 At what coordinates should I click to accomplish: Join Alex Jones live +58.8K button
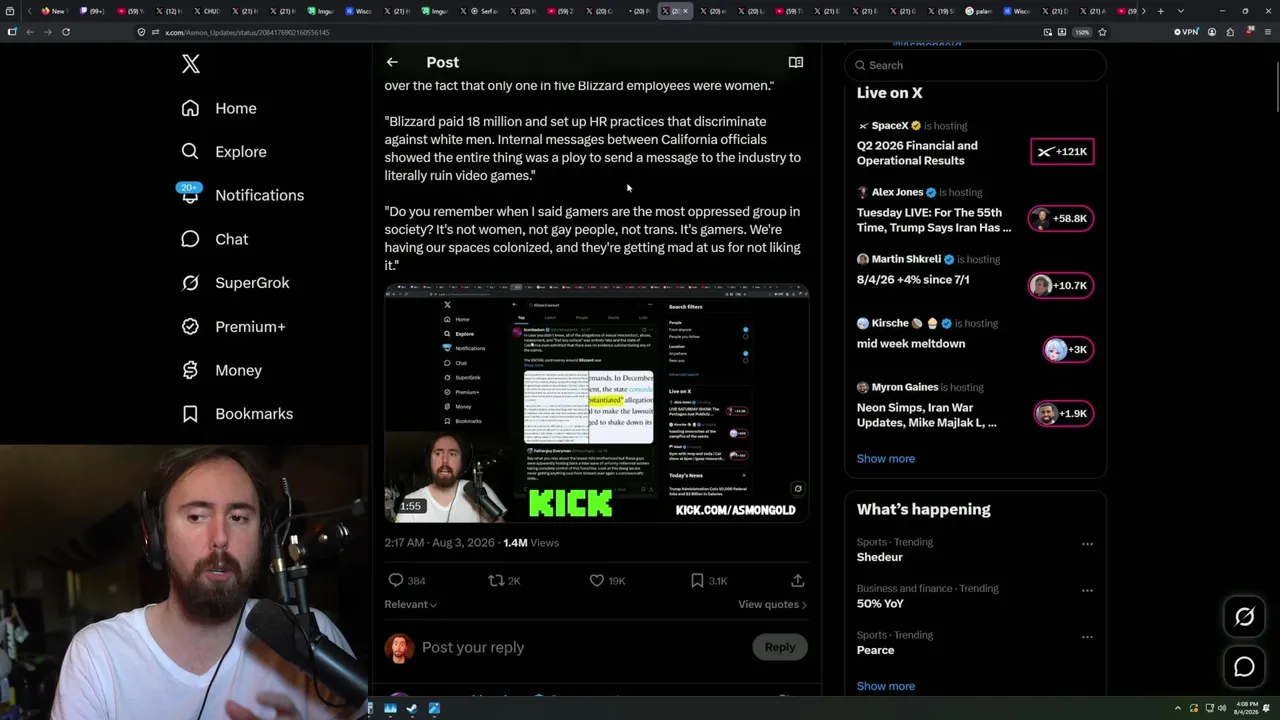(1061, 218)
